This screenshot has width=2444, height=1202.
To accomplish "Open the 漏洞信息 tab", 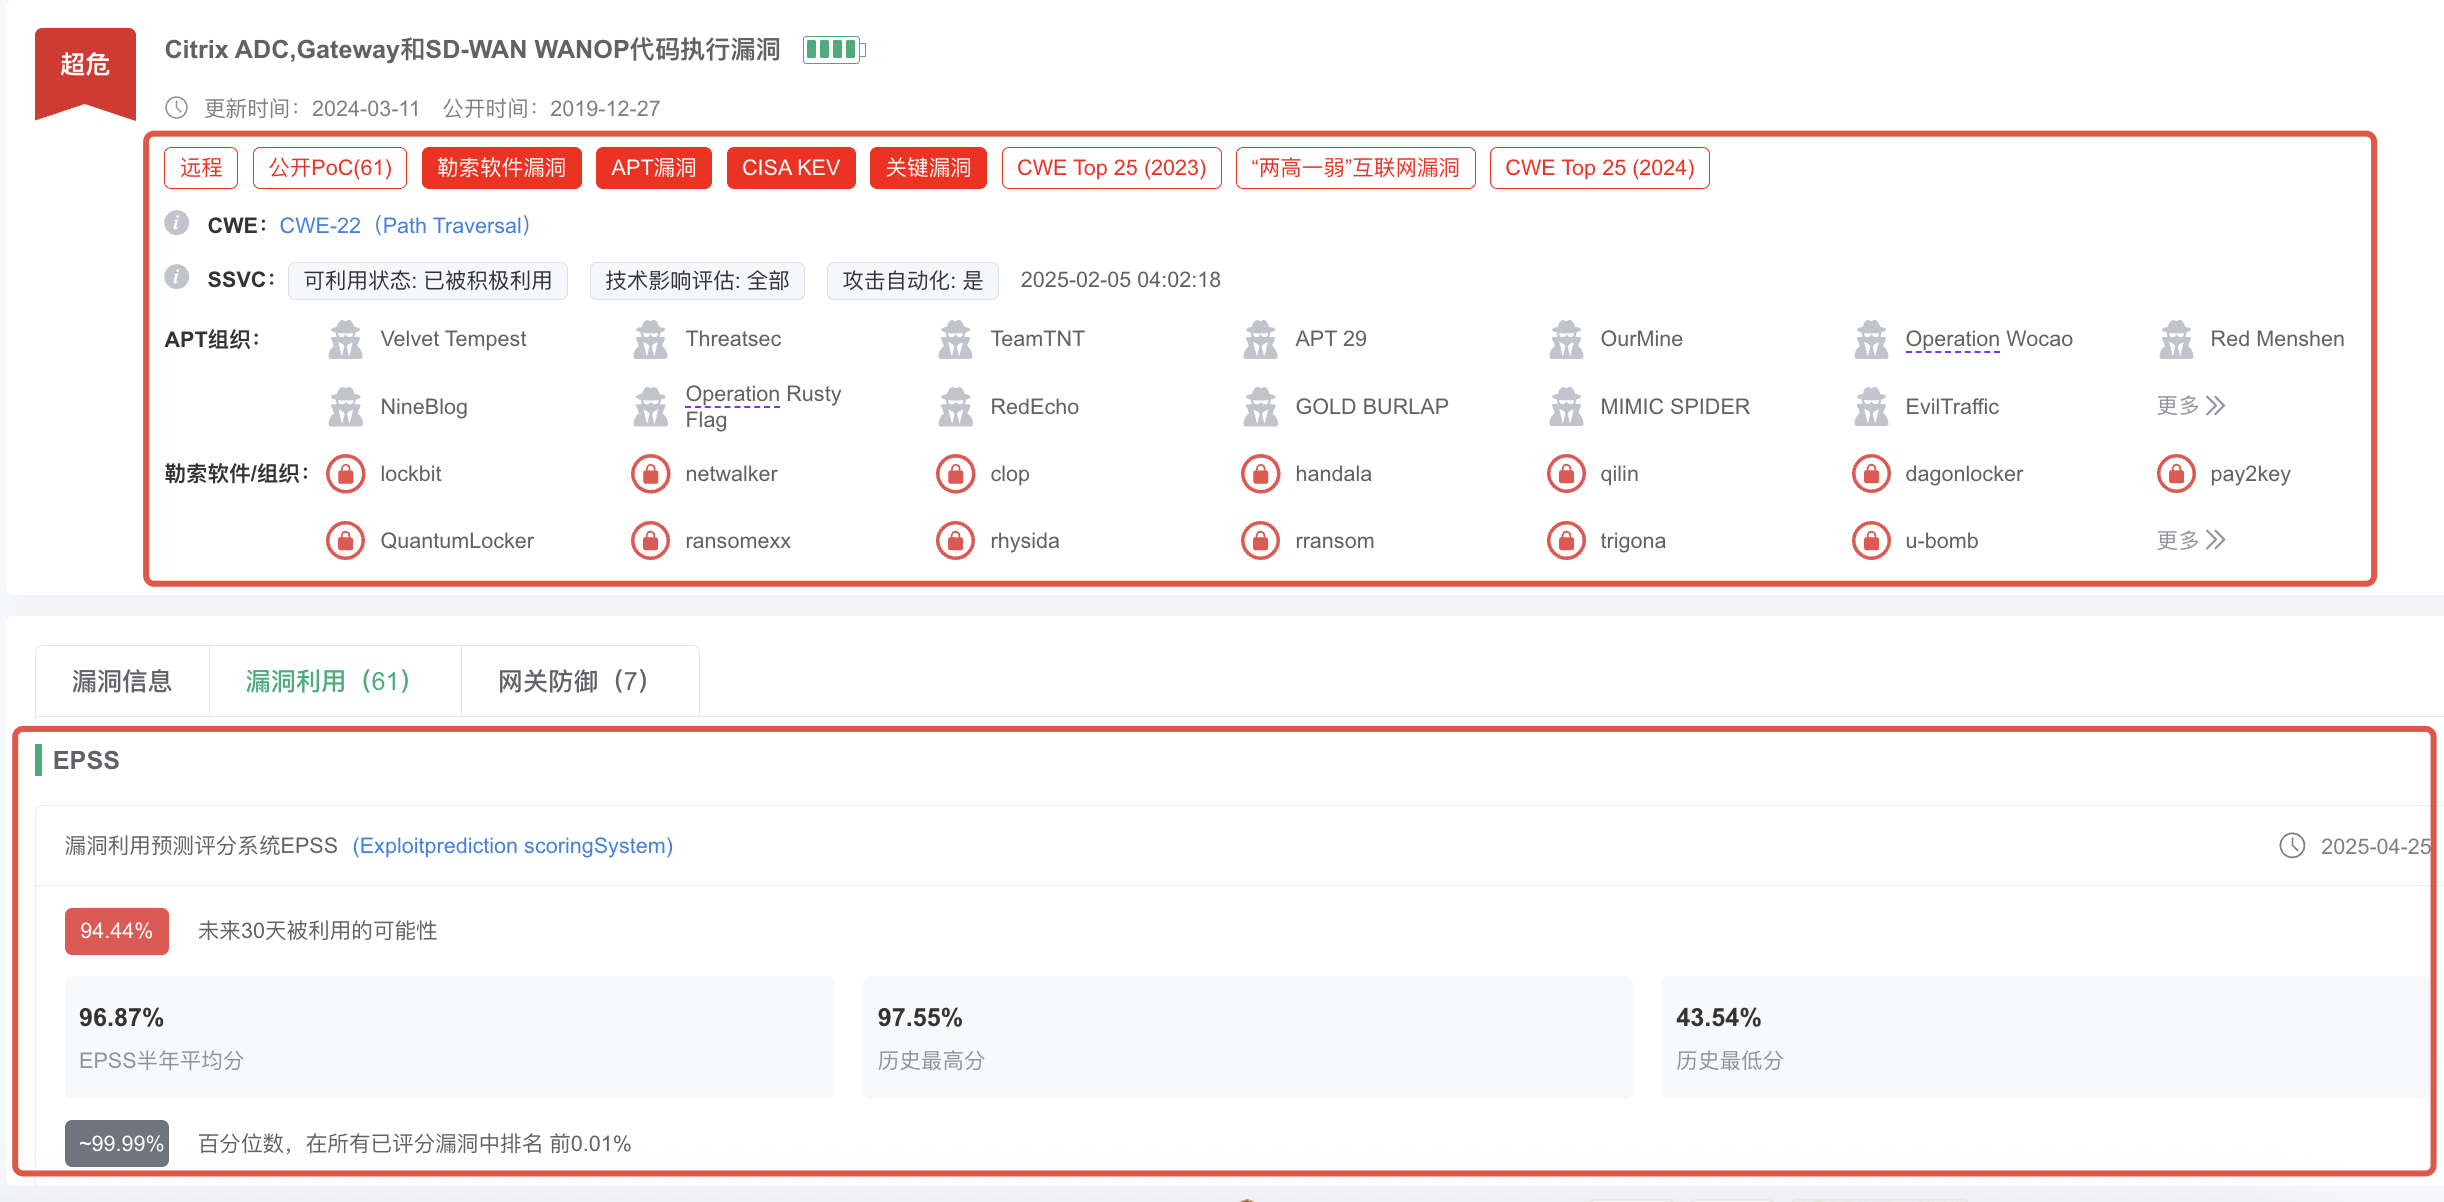I will tap(122, 681).
